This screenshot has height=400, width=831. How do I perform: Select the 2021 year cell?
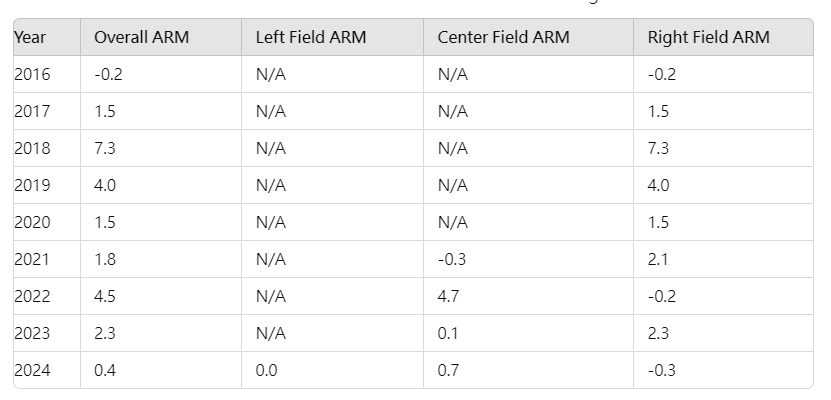pyautogui.click(x=32, y=260)
